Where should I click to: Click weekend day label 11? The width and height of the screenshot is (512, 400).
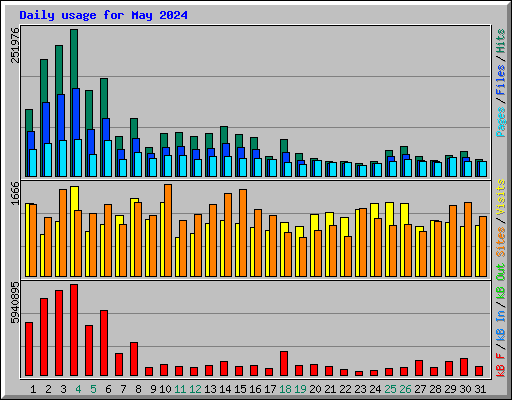point(180,389)
